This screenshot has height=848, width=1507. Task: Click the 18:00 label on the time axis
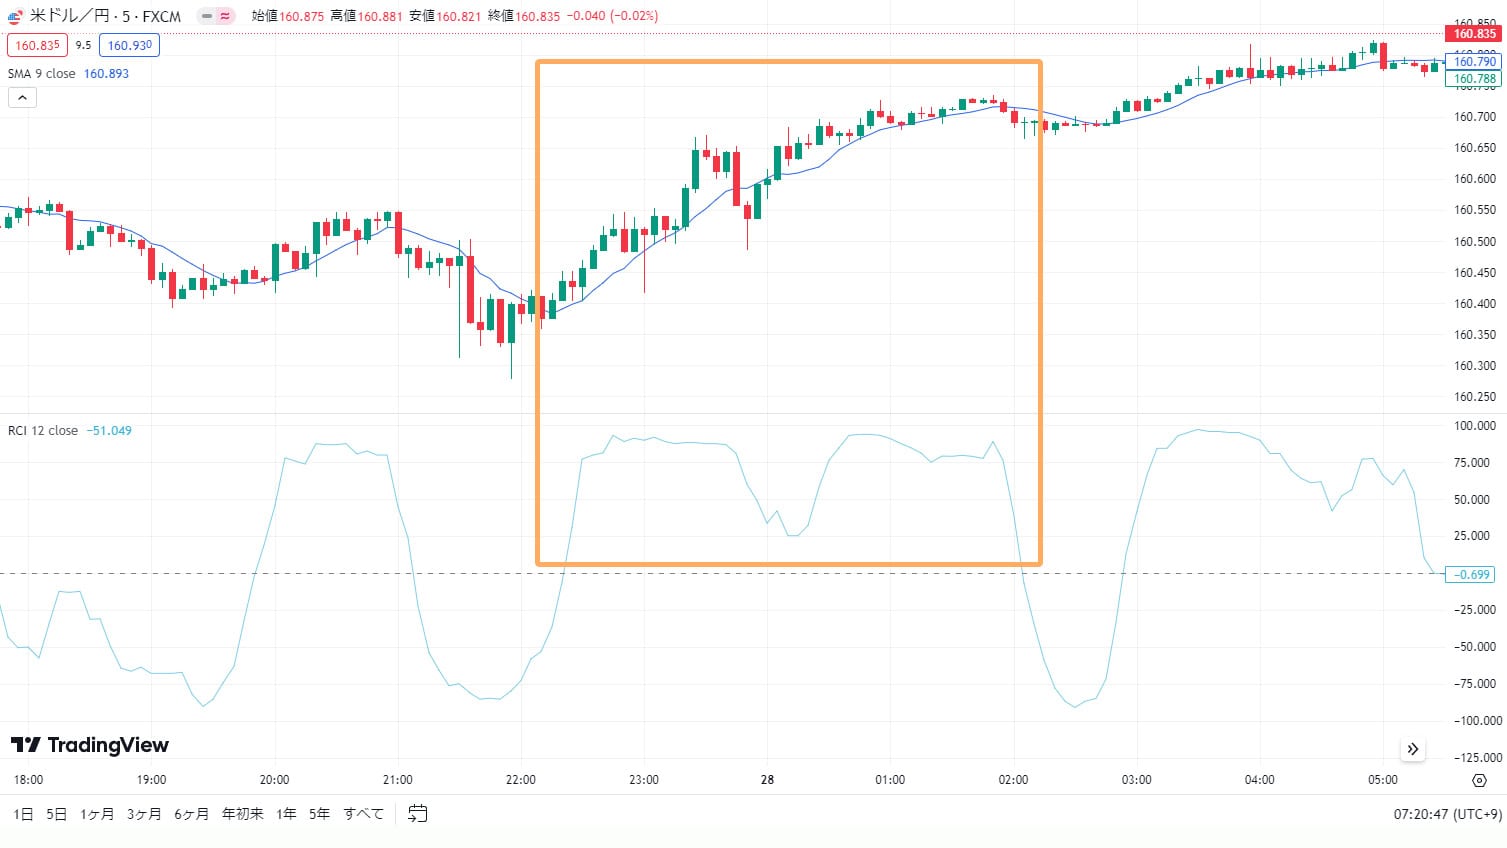coord(28,780)
